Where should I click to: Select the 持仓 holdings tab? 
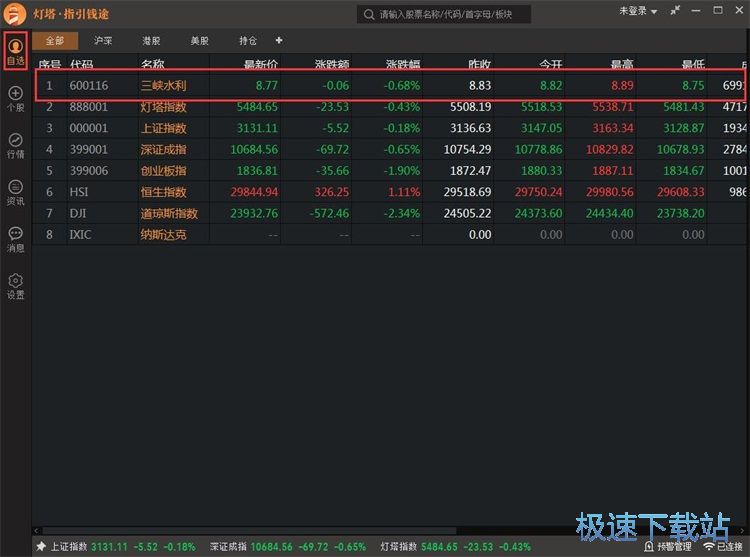click(248, 41)
